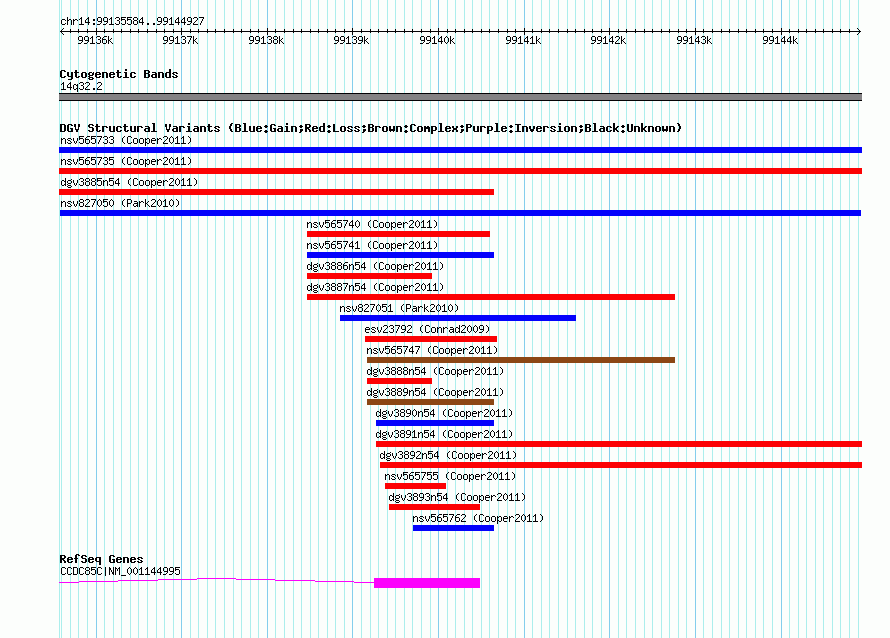Open the nsv565747 (Cooper2011) label
This screenshot has width=890, height=638.
pos(432,350)
